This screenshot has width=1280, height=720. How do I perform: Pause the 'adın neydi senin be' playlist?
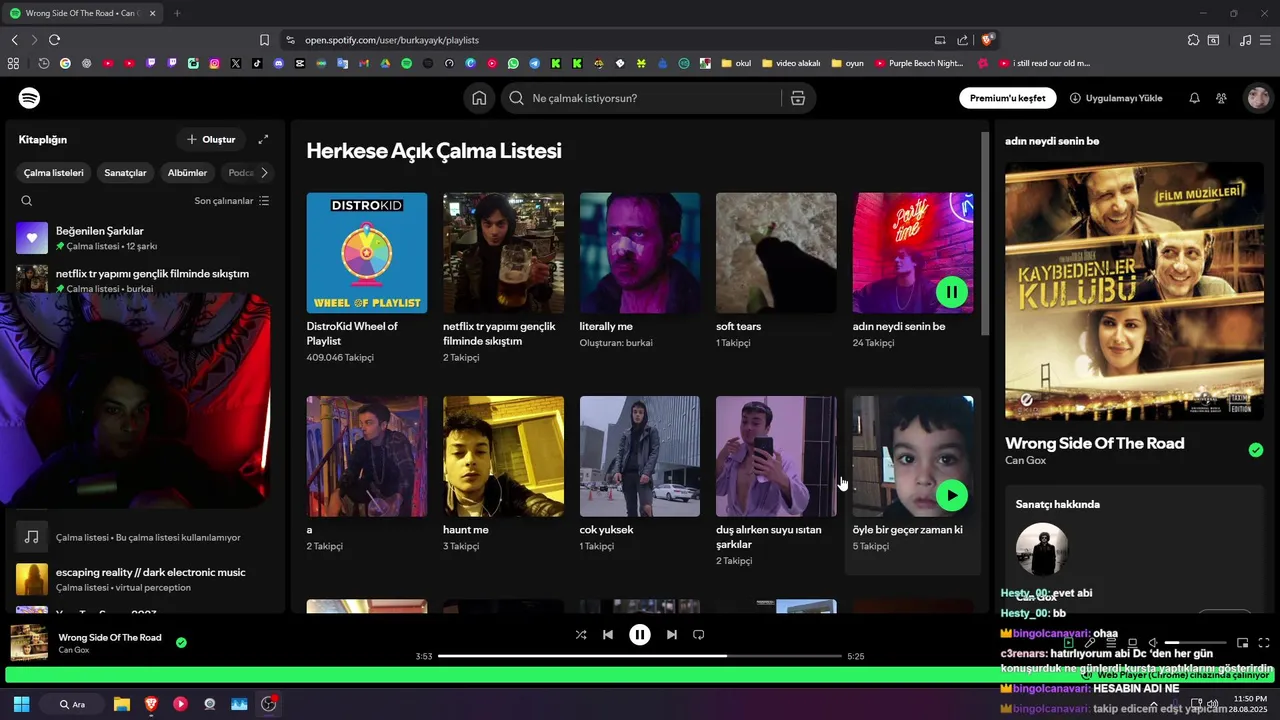coord(951,292)
